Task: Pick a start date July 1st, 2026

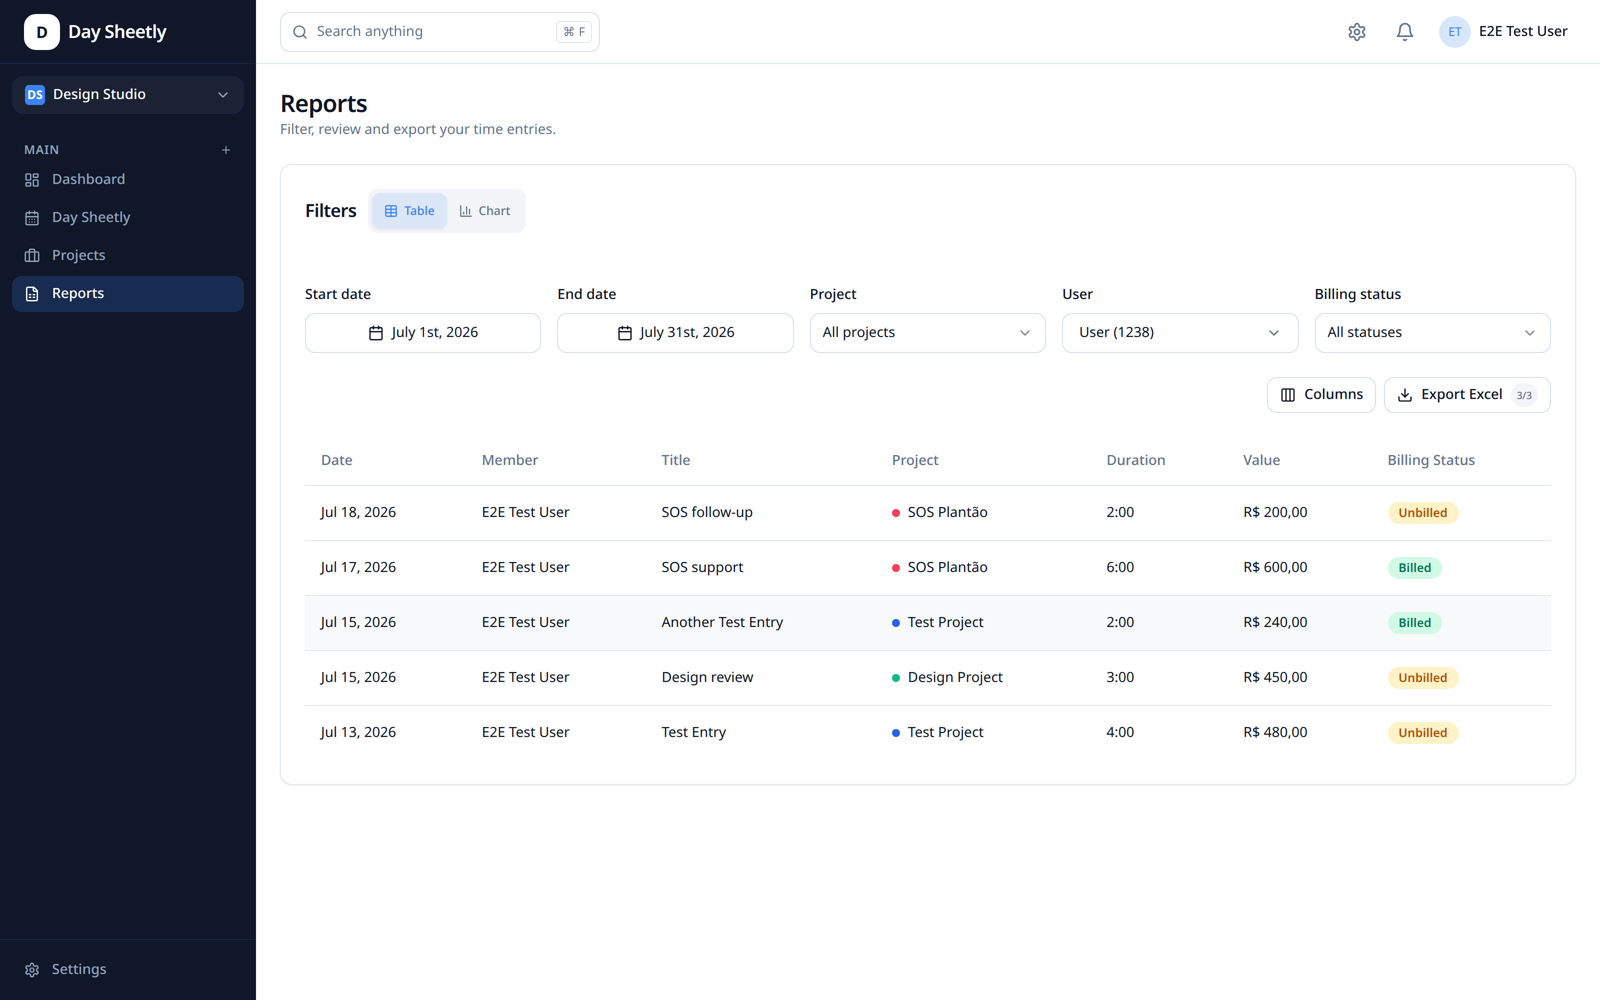Action: [423, 333]
